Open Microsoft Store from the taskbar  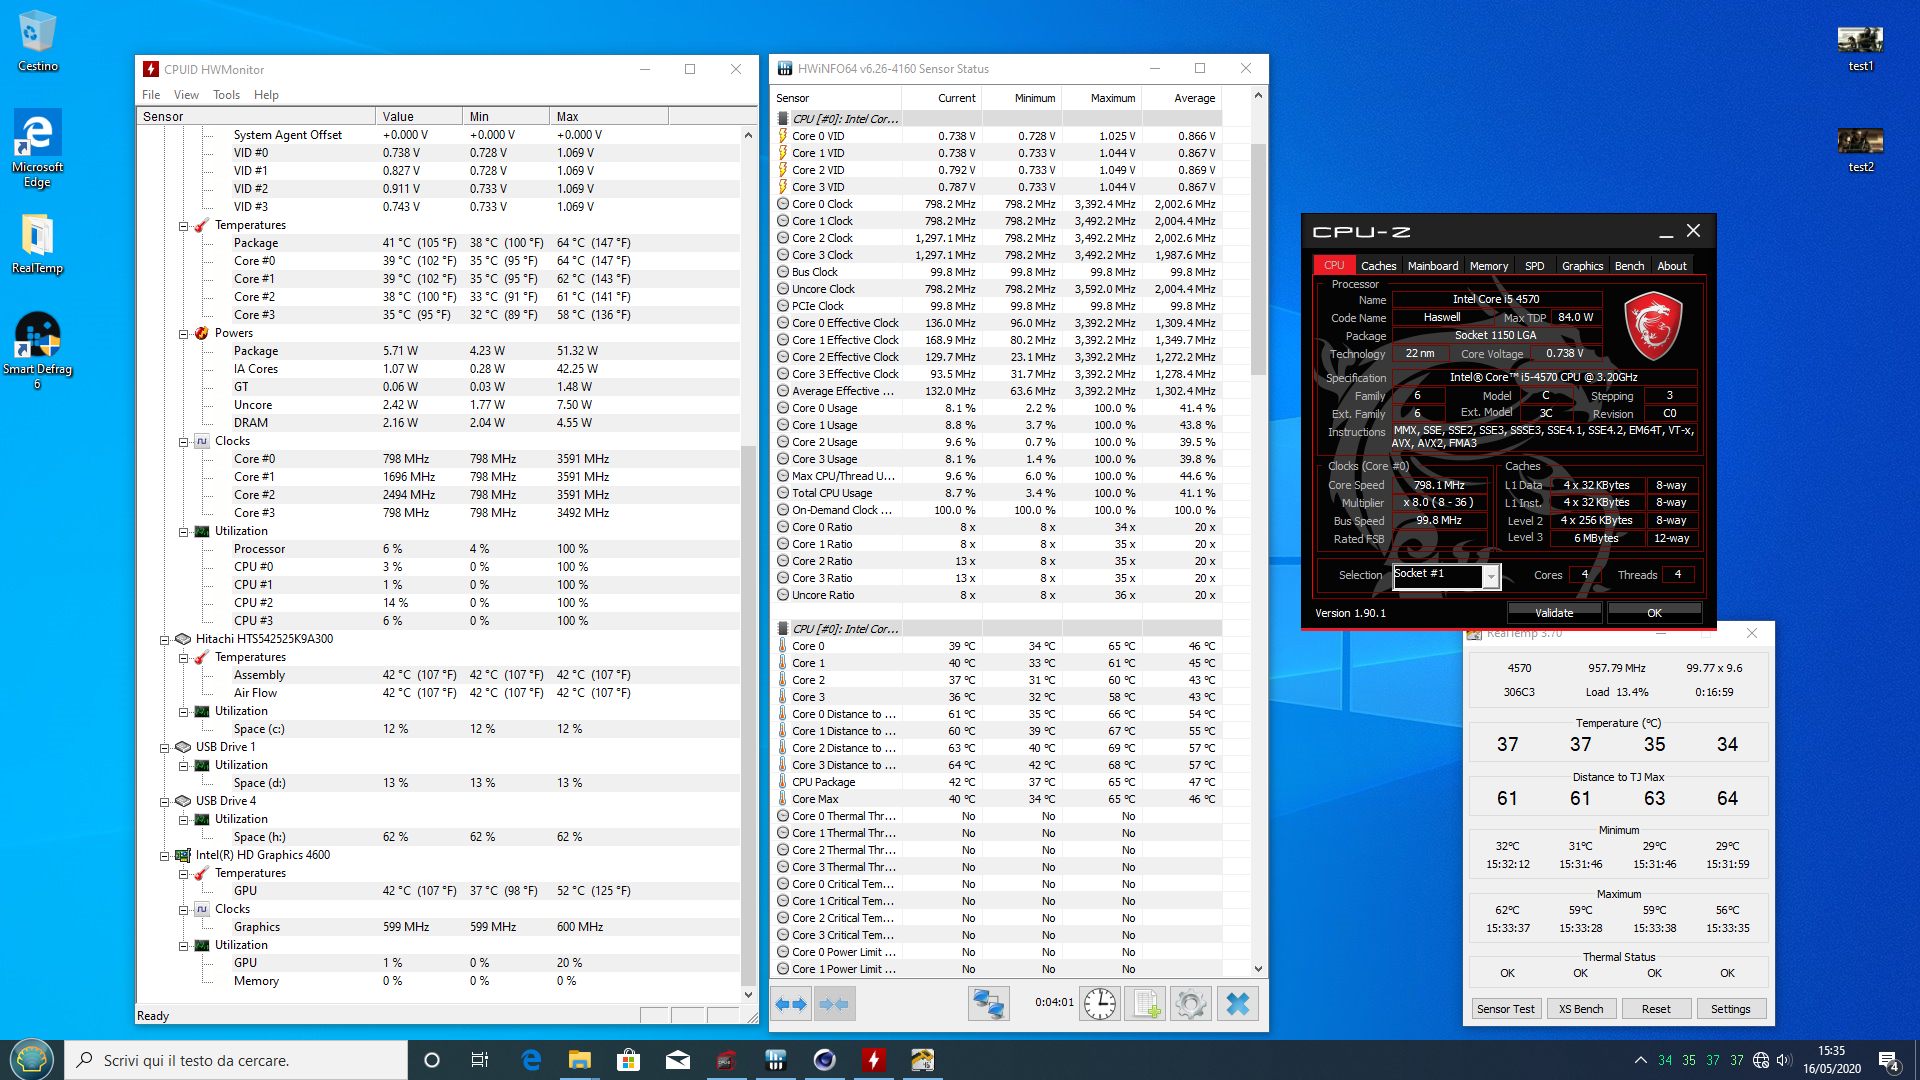point(628,1060)
